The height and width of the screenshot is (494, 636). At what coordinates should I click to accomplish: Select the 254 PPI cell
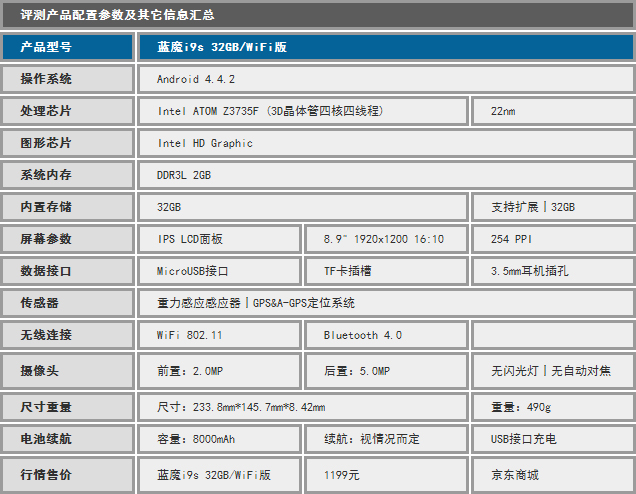click(553, 239)
